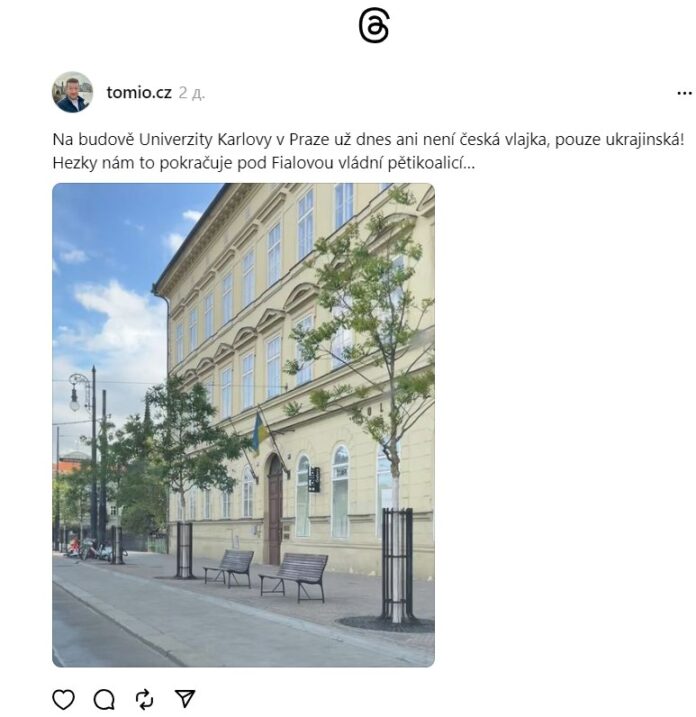Repost using the circular arrows icon
The image size is (696, 717).
tap(145, 699)
